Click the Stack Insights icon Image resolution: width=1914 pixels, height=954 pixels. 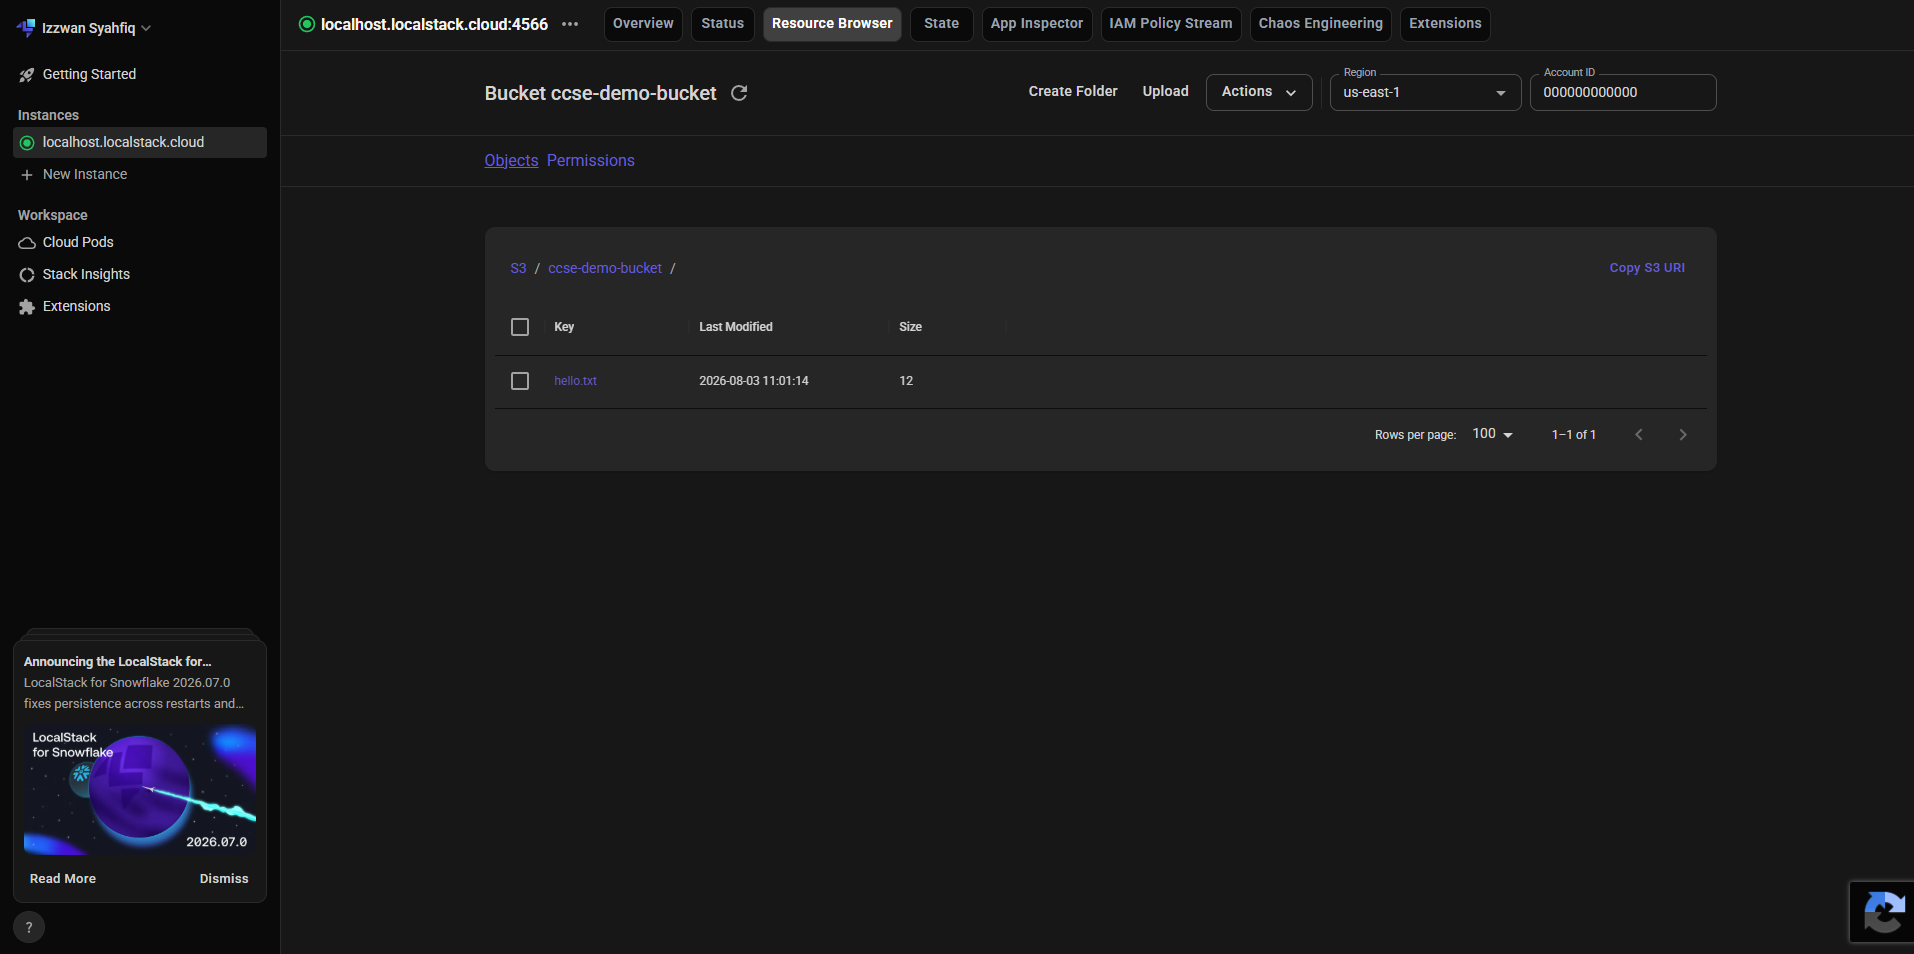pyautogui.click(x=27, y=275)
